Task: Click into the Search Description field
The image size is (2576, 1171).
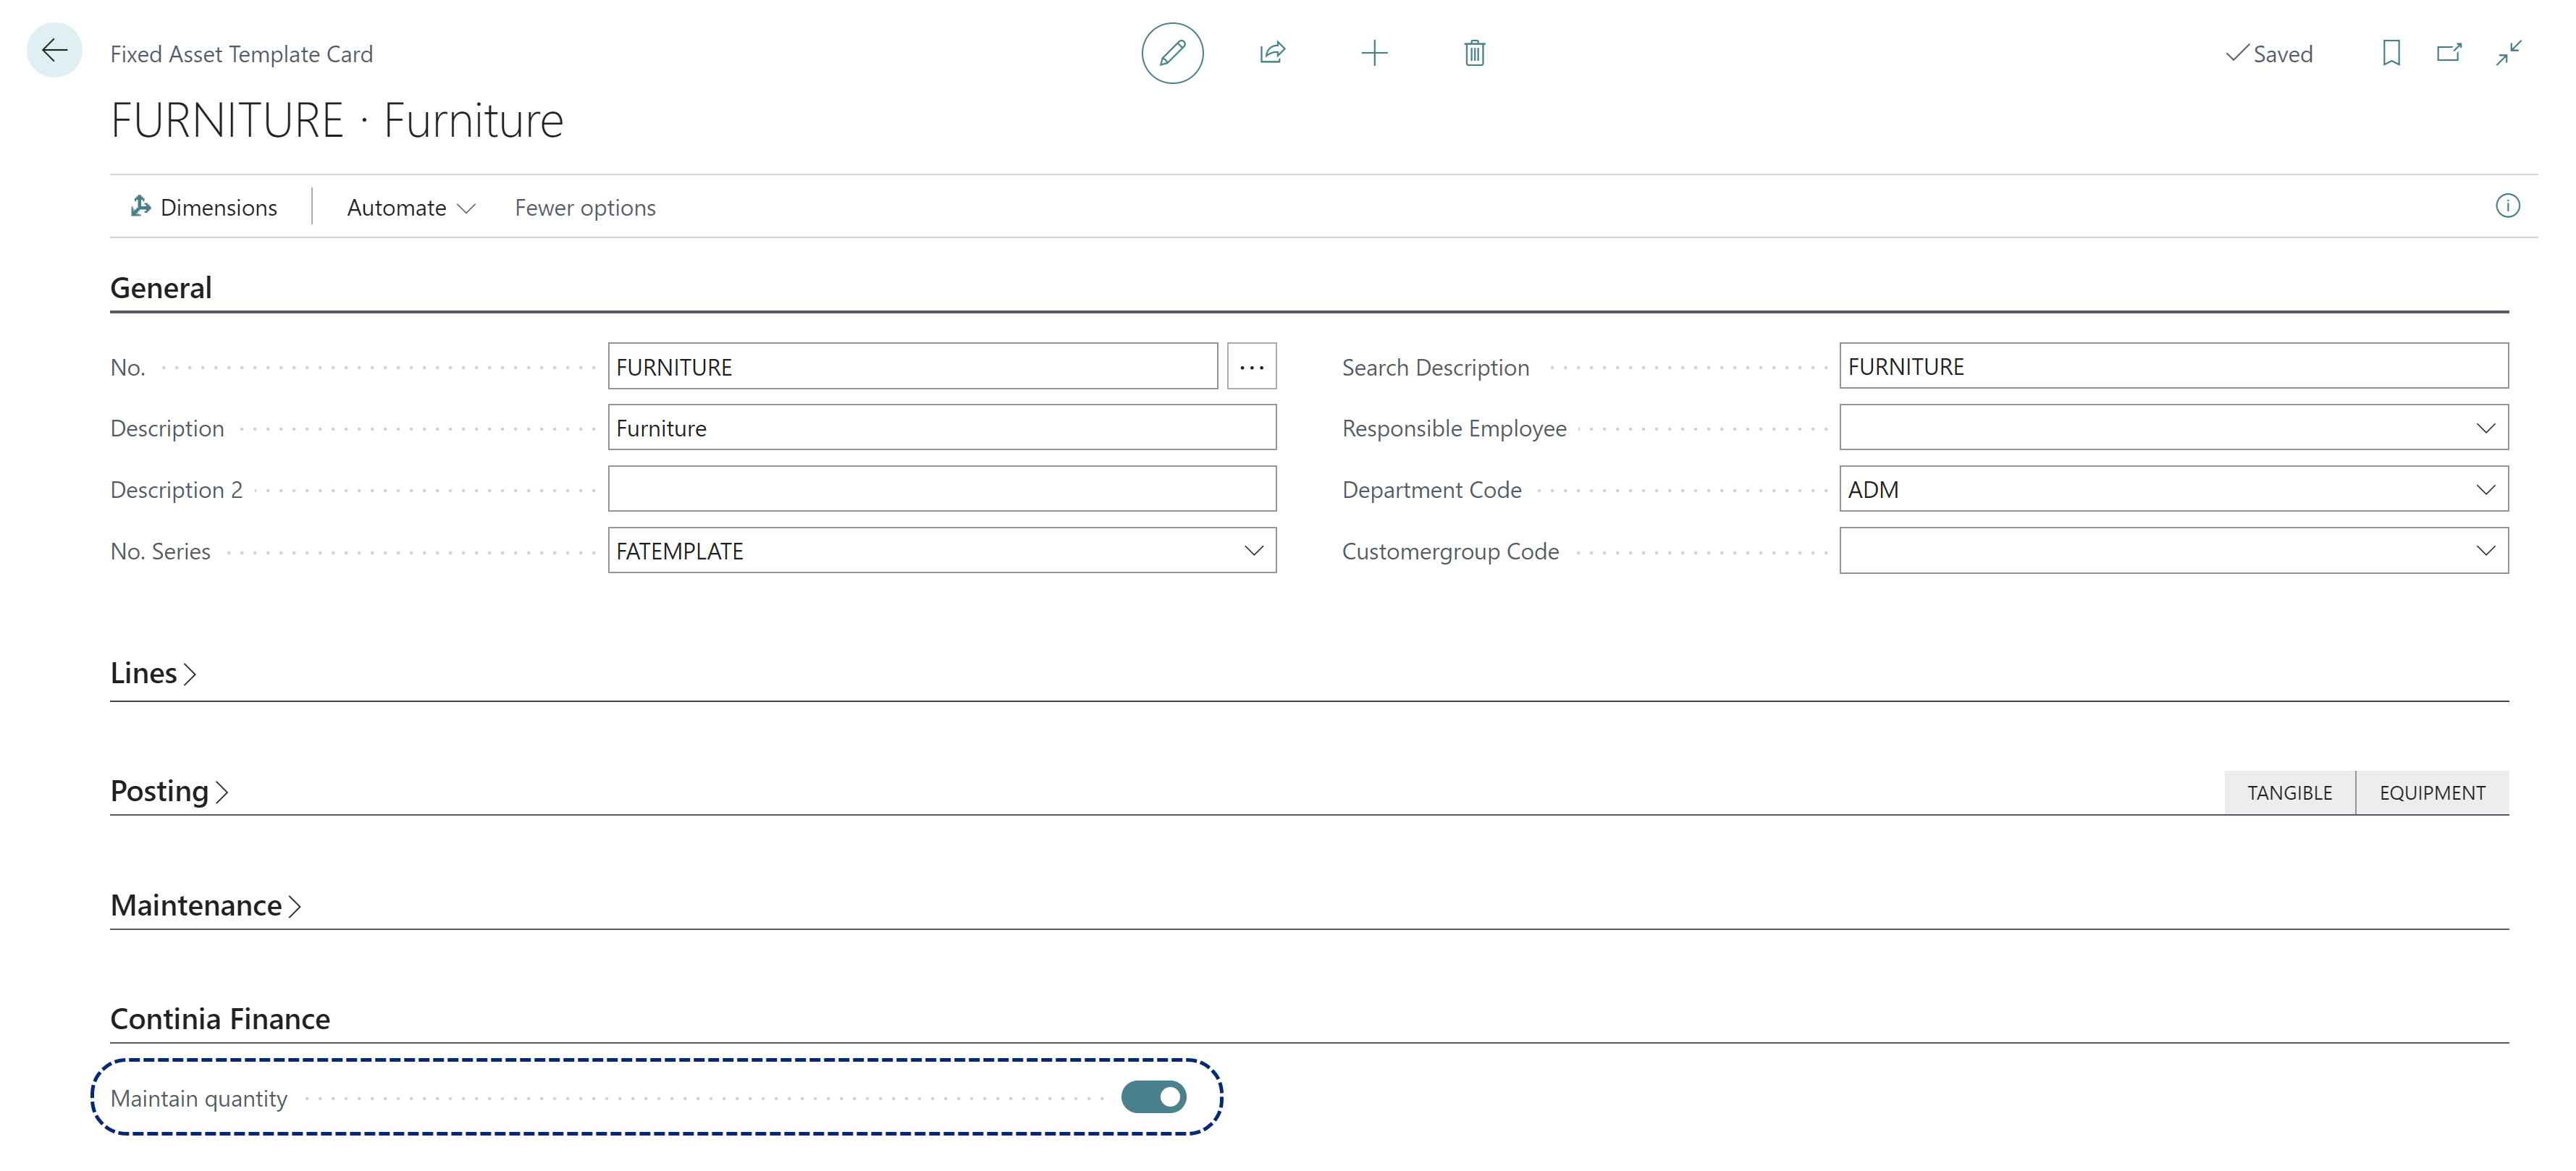Action: point(2174,367)
